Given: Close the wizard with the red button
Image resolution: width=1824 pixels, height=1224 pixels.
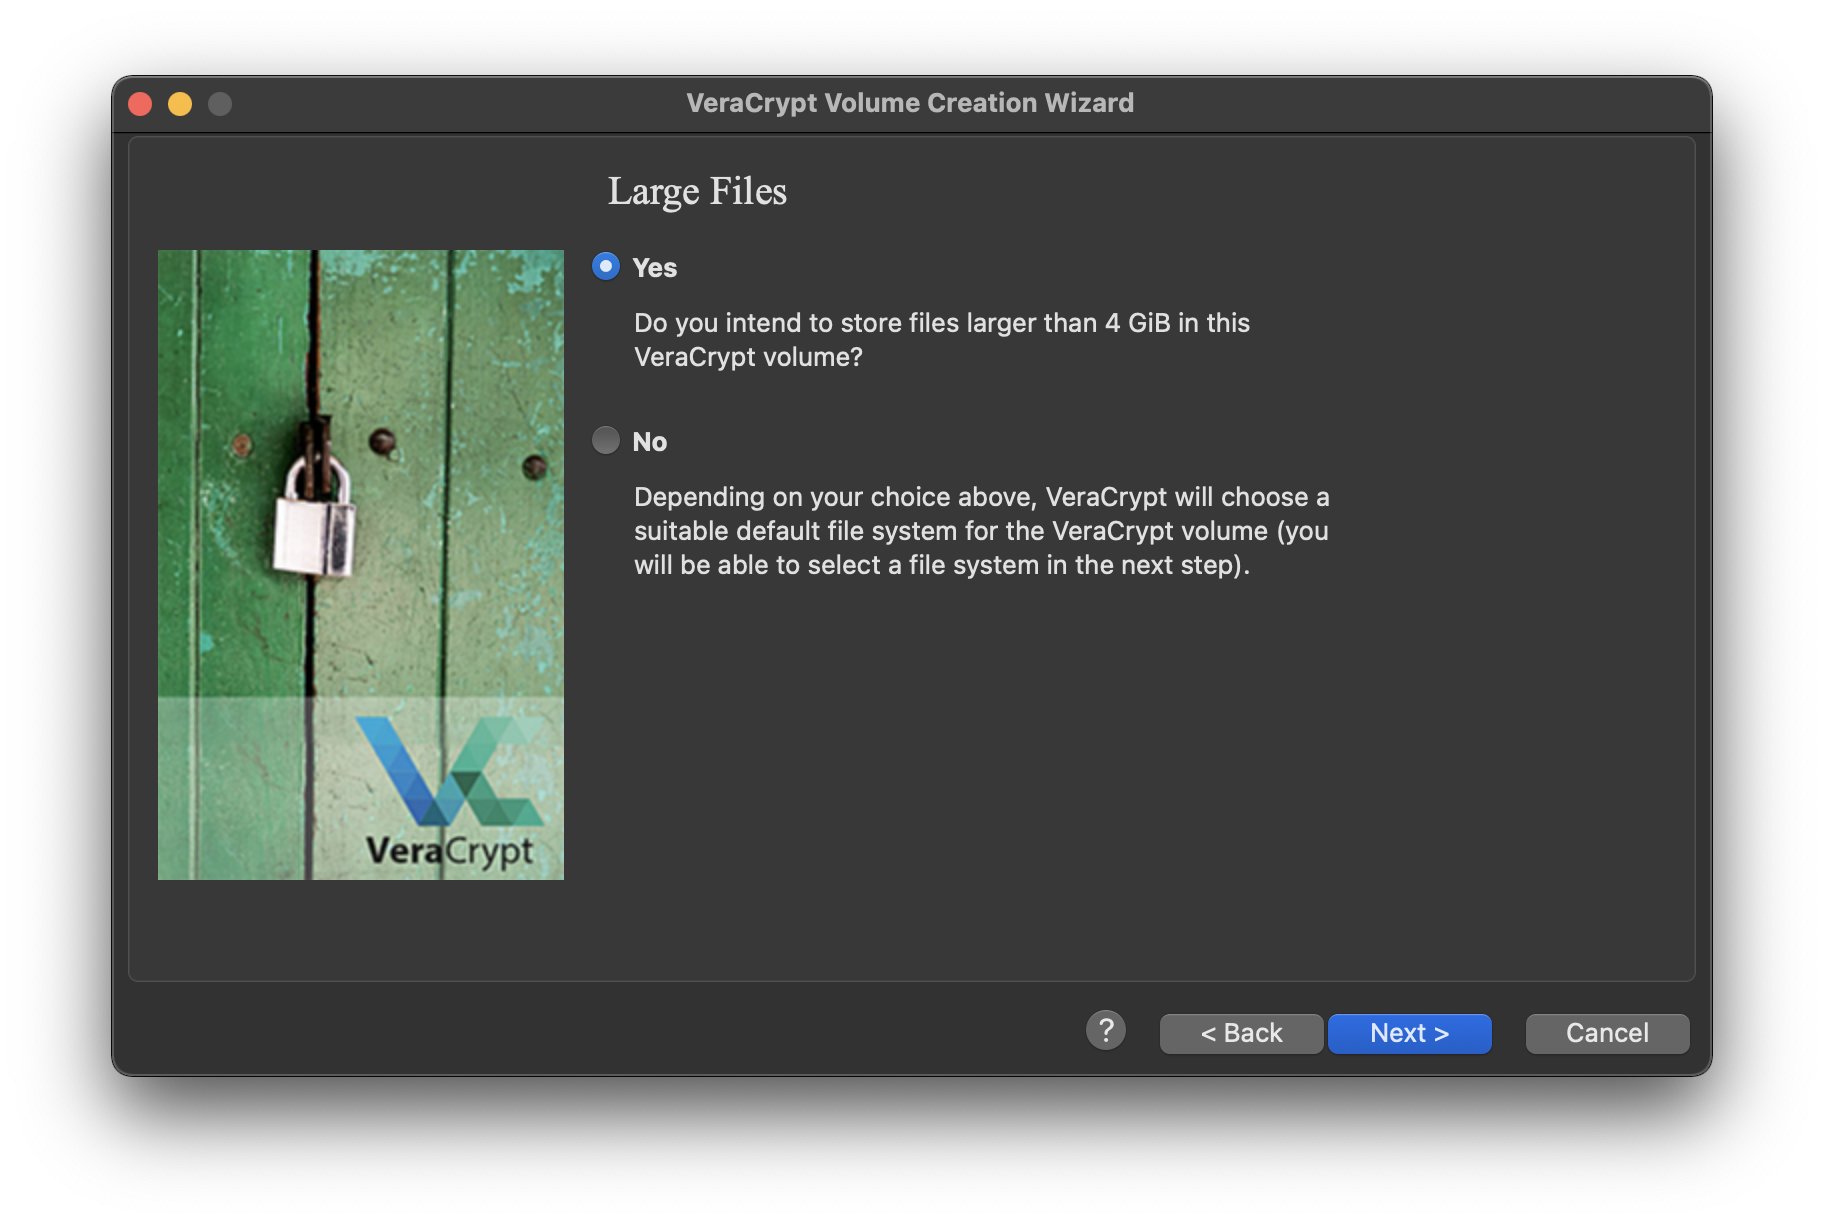Looking at the screenshot, I should tap(141, 104).
